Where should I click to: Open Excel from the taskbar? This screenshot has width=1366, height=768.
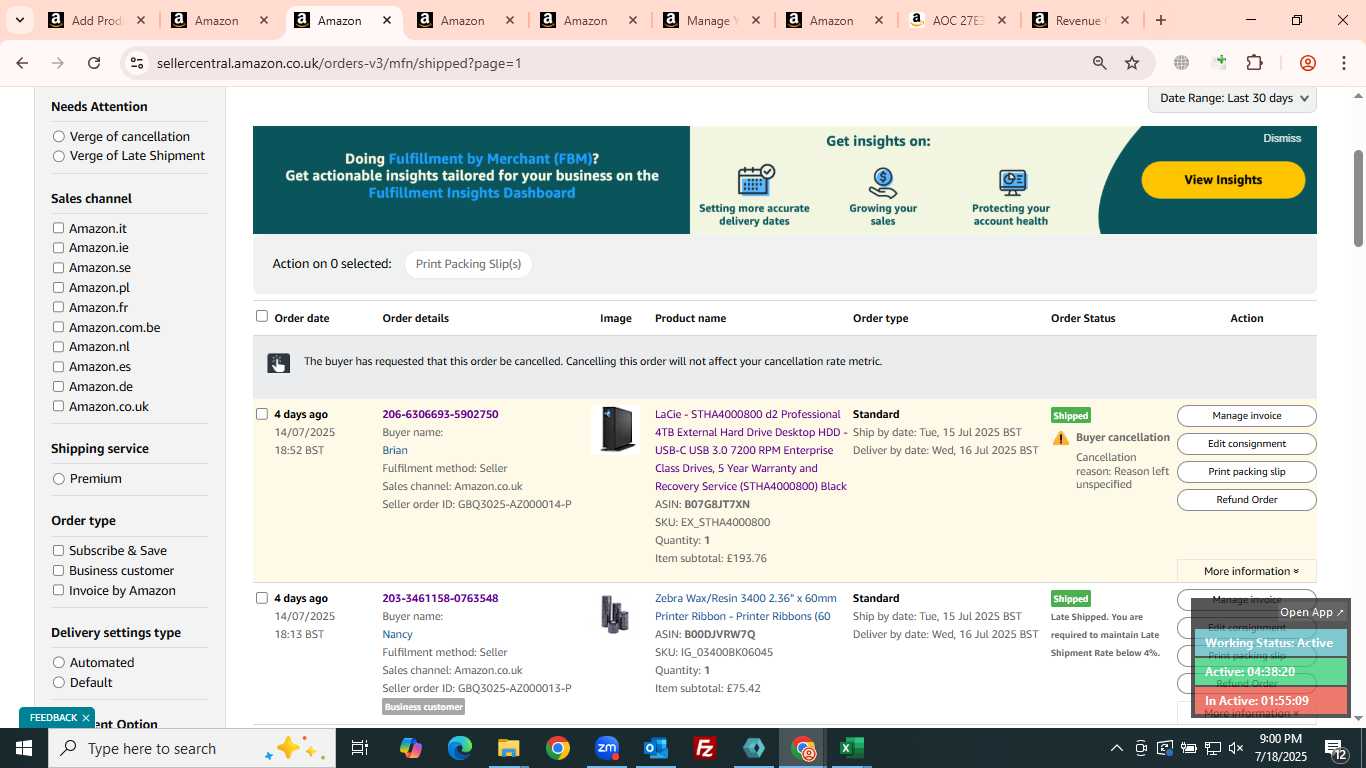click(852, 748)
